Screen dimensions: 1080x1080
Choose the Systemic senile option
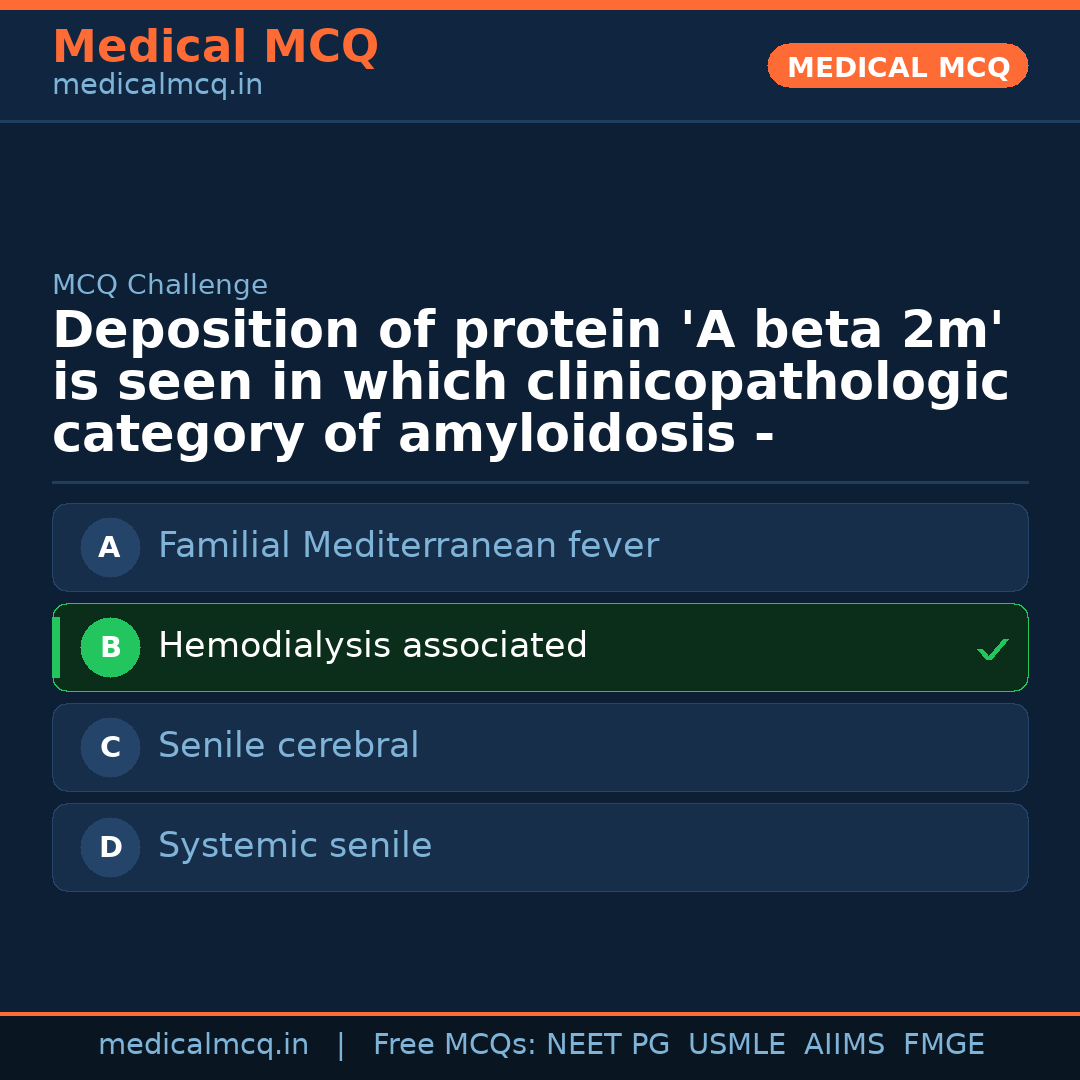pyautogui.click(x=295, y=846)
